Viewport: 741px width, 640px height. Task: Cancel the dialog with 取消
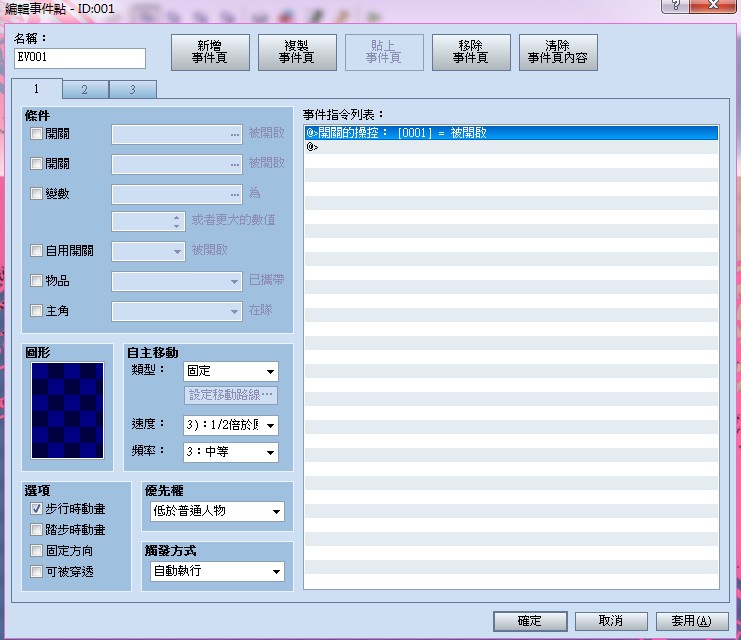tap(611, 621)
